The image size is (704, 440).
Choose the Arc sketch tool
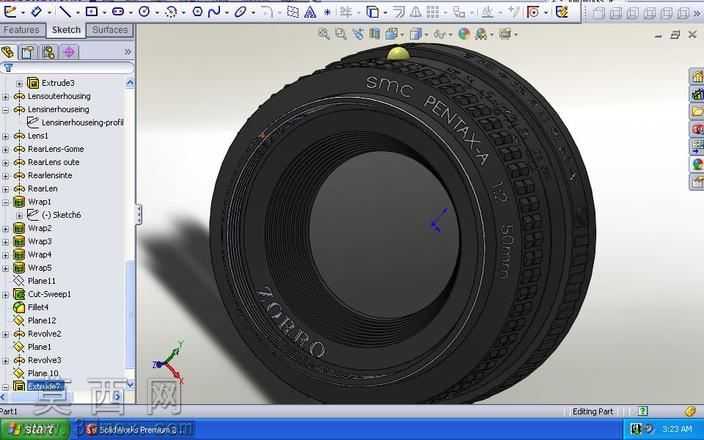pos(171,12)
